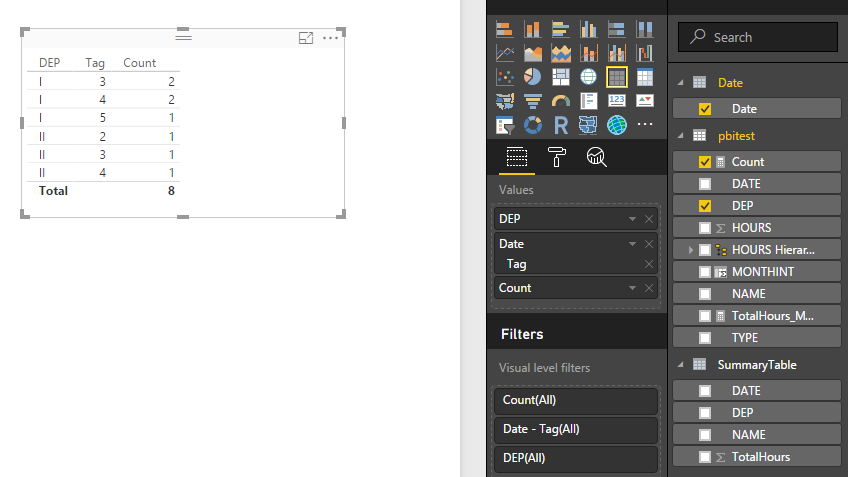Viewport: 848px width, 477px height.
Task: Open DEP field dropdown in Values
Action: coord(632,219)
